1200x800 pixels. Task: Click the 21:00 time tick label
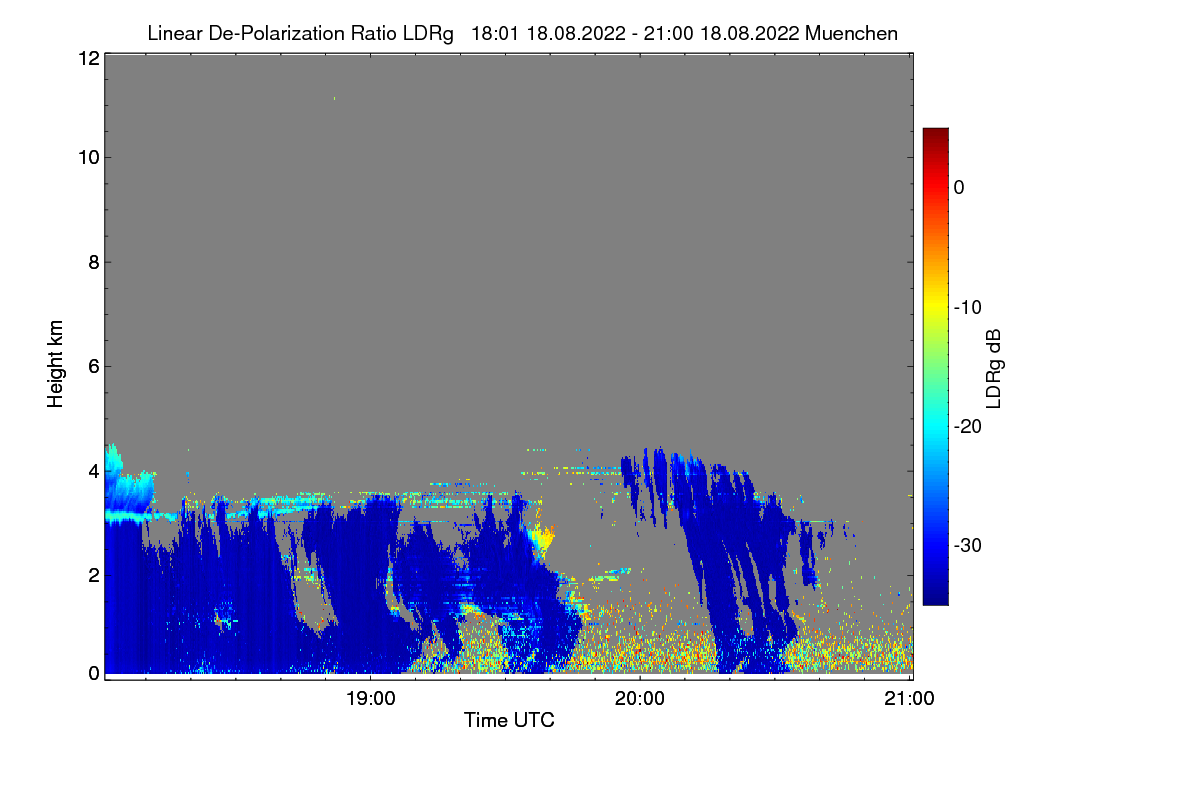[x=909, y=700]
